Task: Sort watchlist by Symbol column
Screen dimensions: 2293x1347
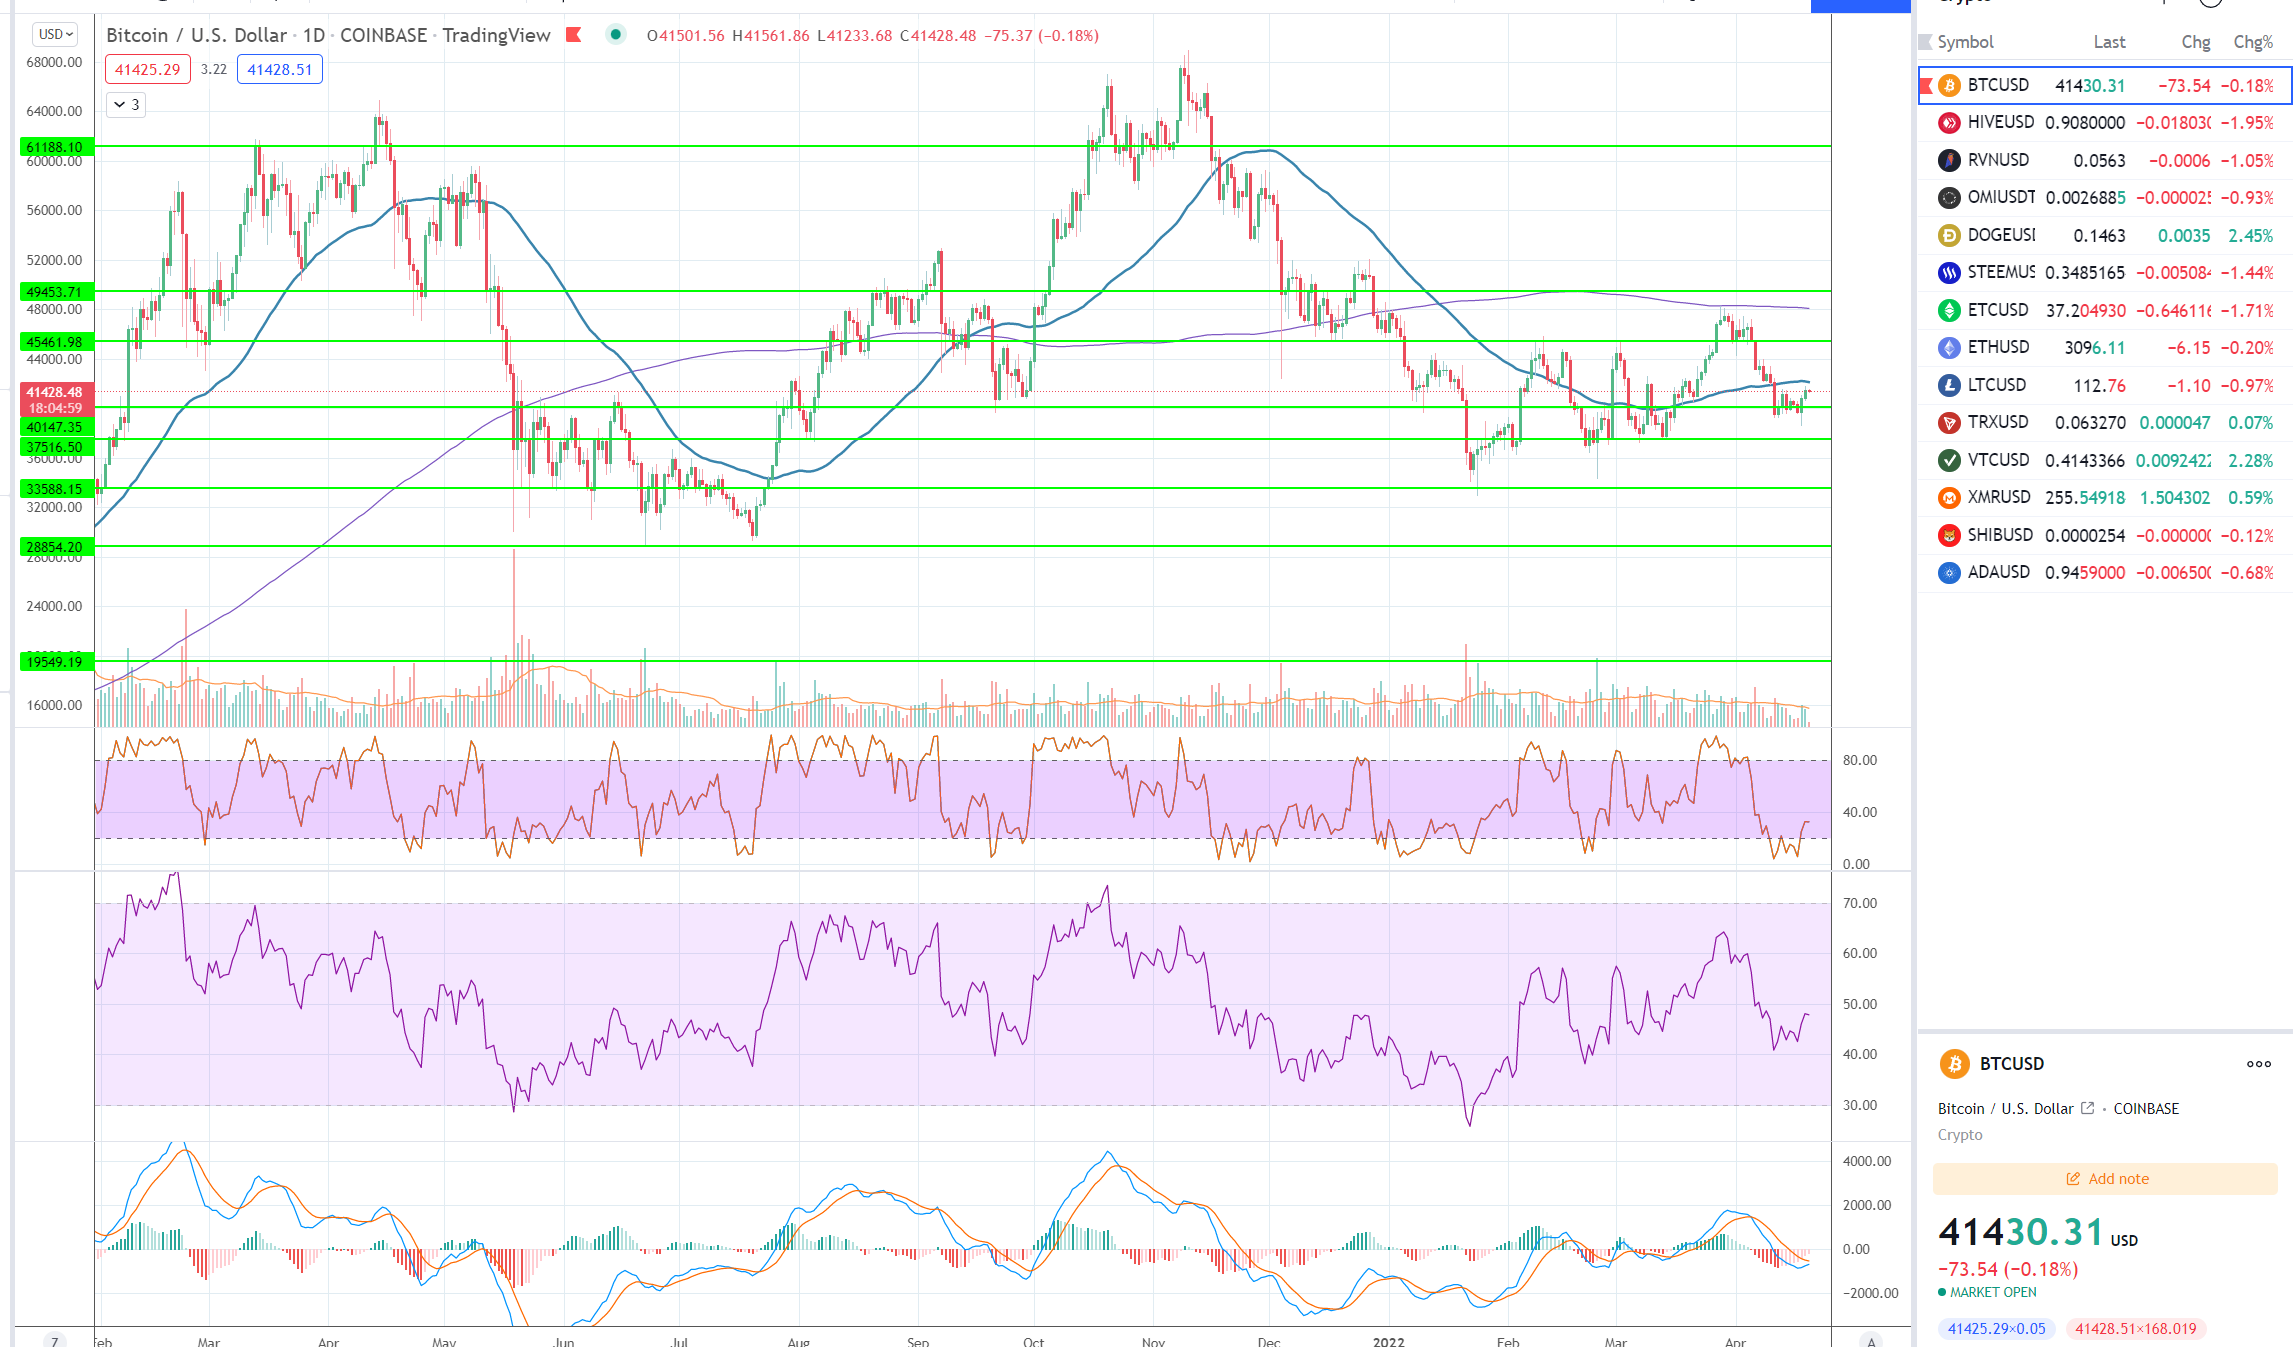Action: click(1965, 41)
